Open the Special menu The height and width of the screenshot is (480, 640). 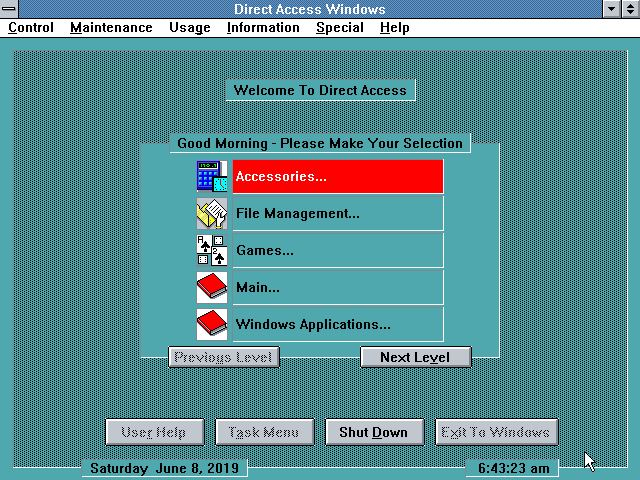tap(340, 28)
